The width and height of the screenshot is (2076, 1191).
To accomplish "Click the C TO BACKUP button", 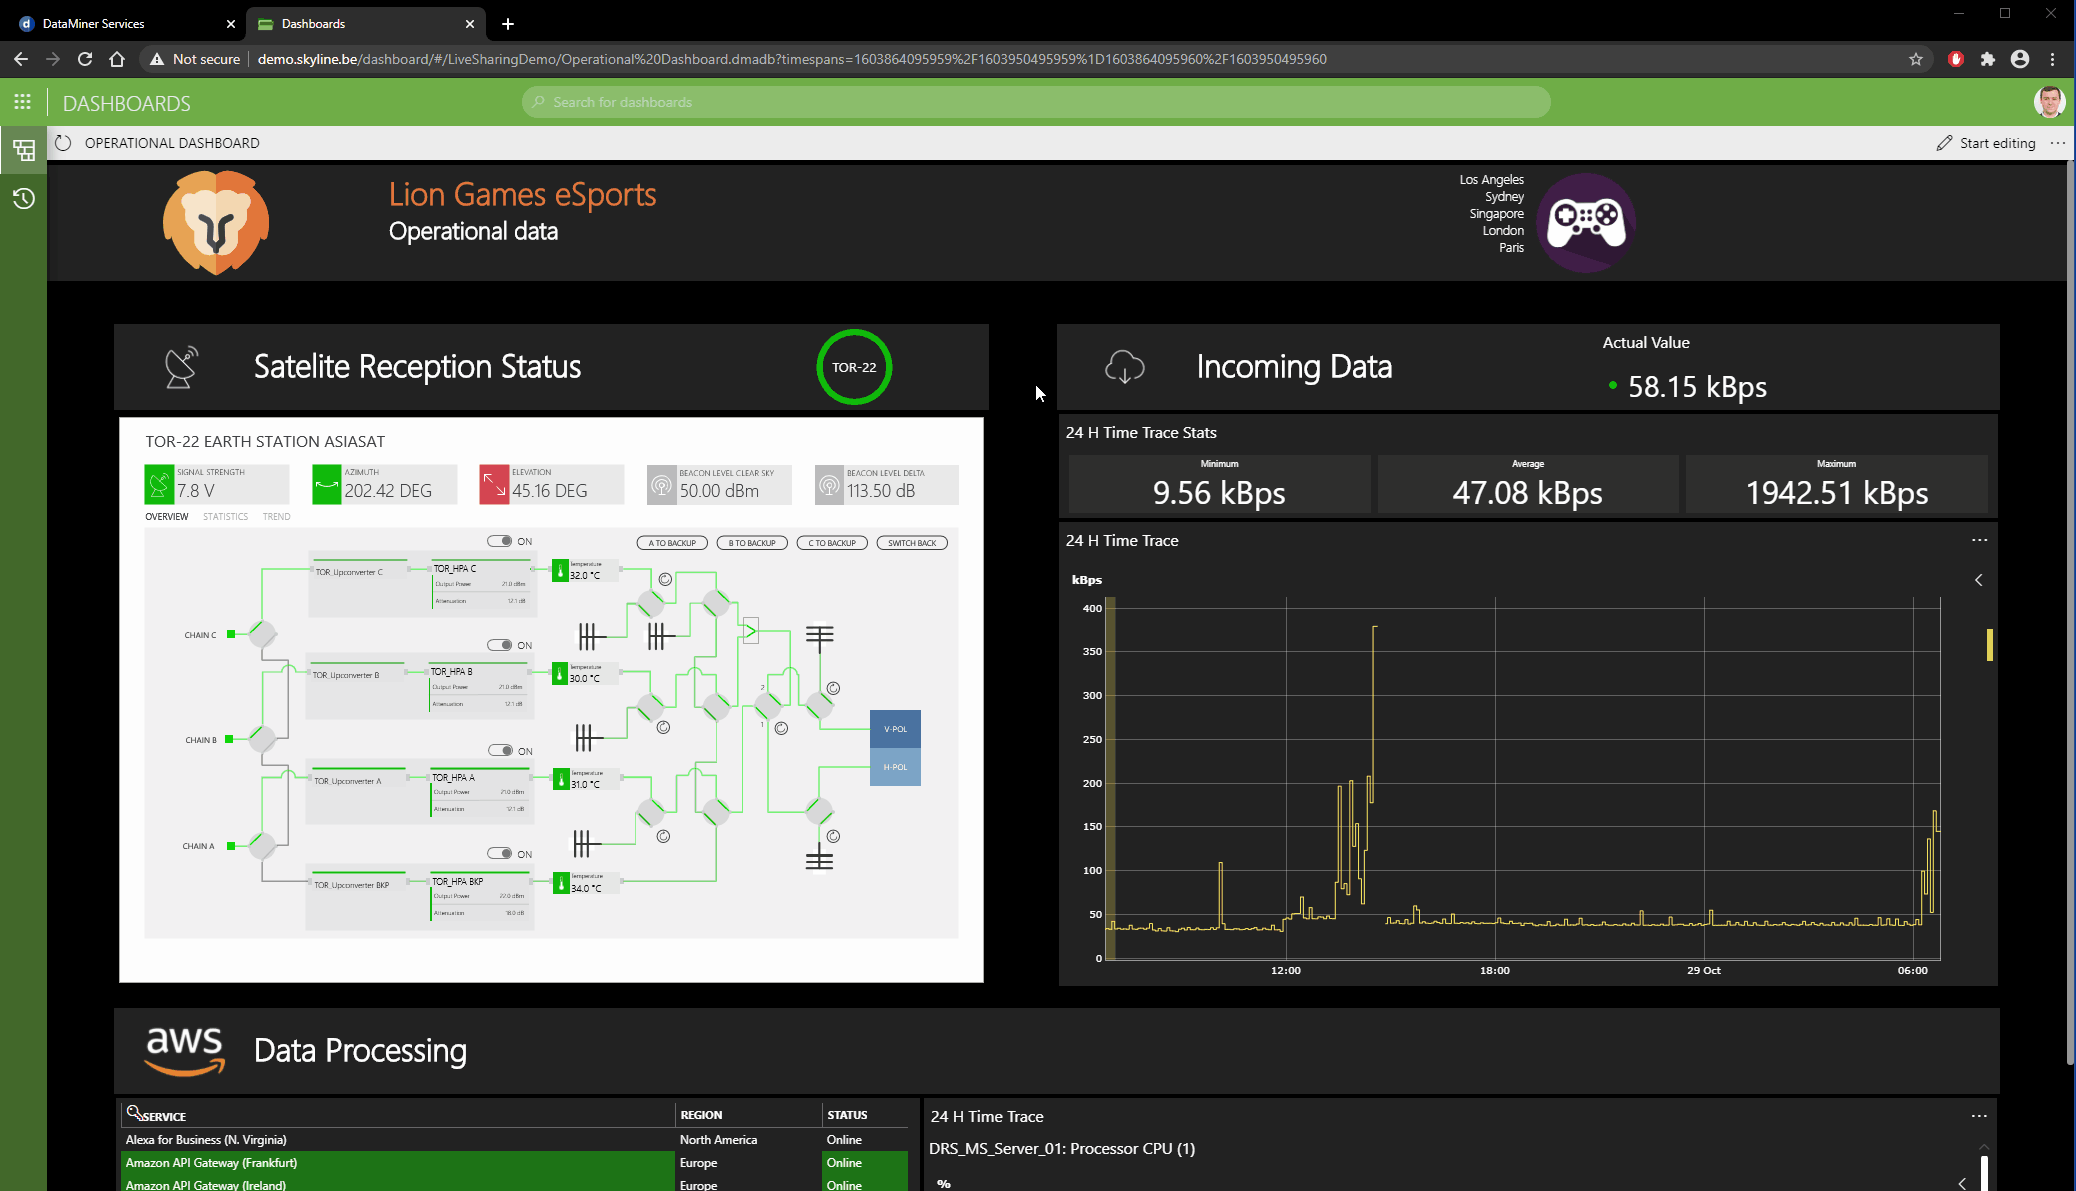I will click(x=832, y=543).
